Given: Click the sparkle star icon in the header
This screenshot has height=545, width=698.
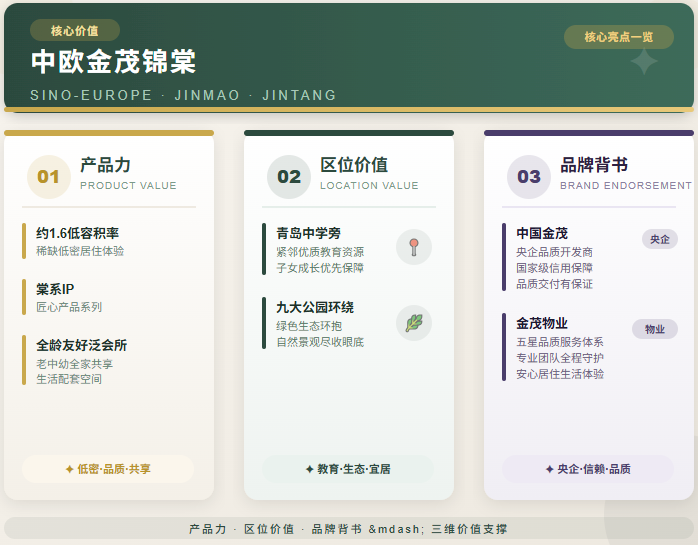Looking at the screenshot, I should [x=644, y=61].
